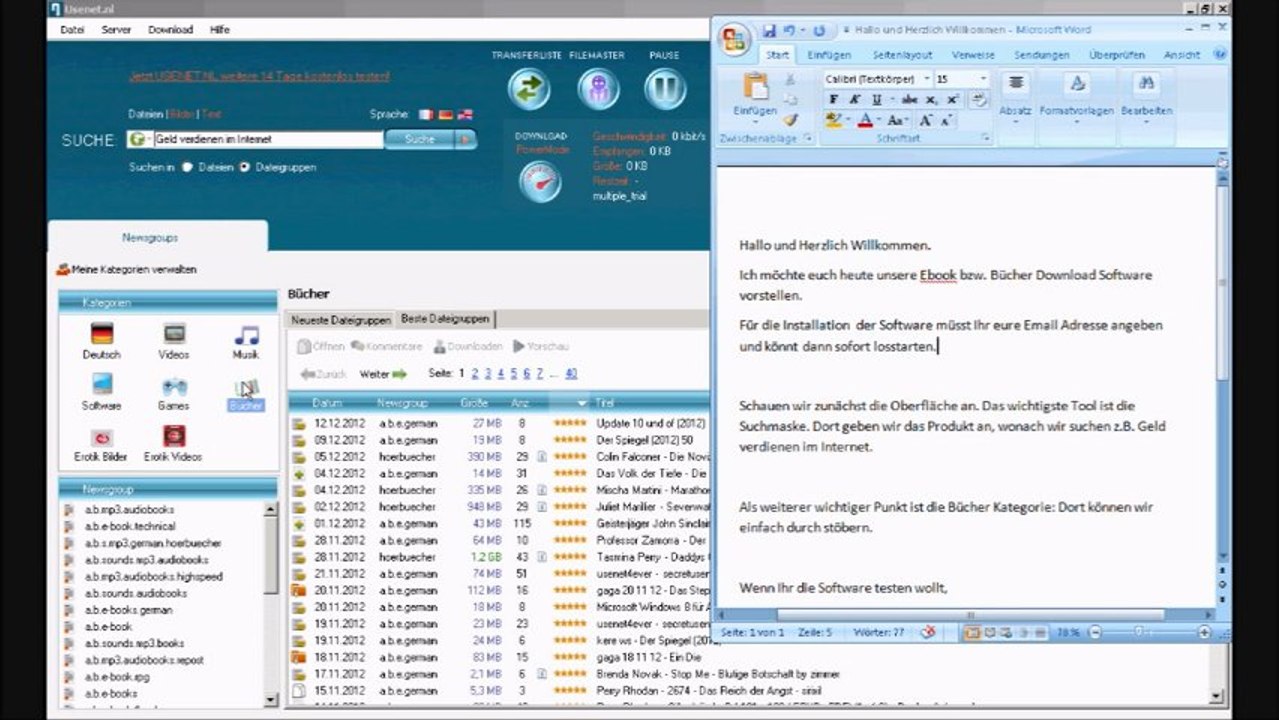Click the Word Office button orb
This screenshot has width=1279, height=720.
[735, 39]
